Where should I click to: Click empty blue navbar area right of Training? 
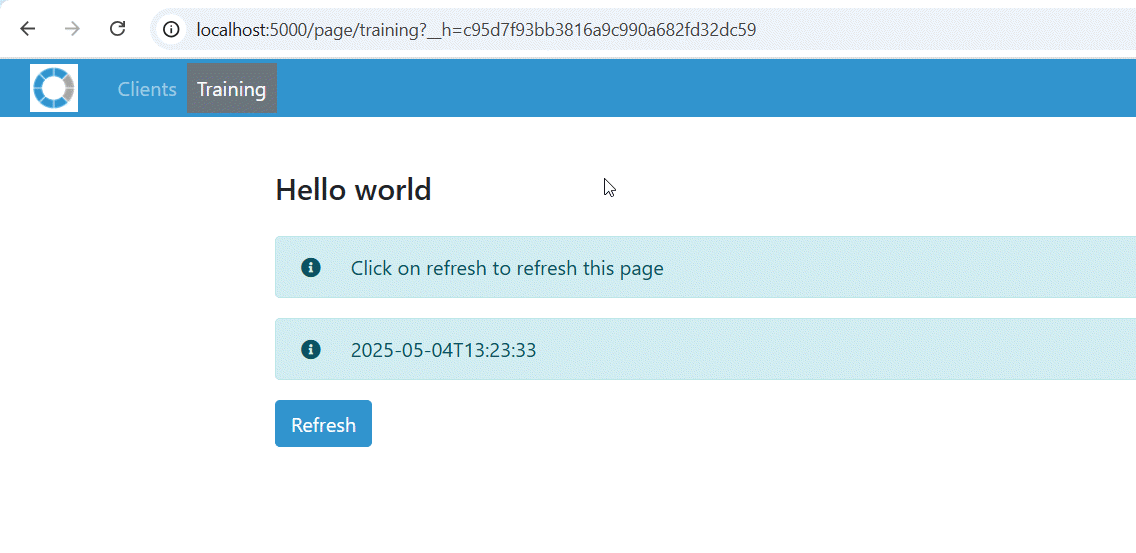[x=700, y=89]
